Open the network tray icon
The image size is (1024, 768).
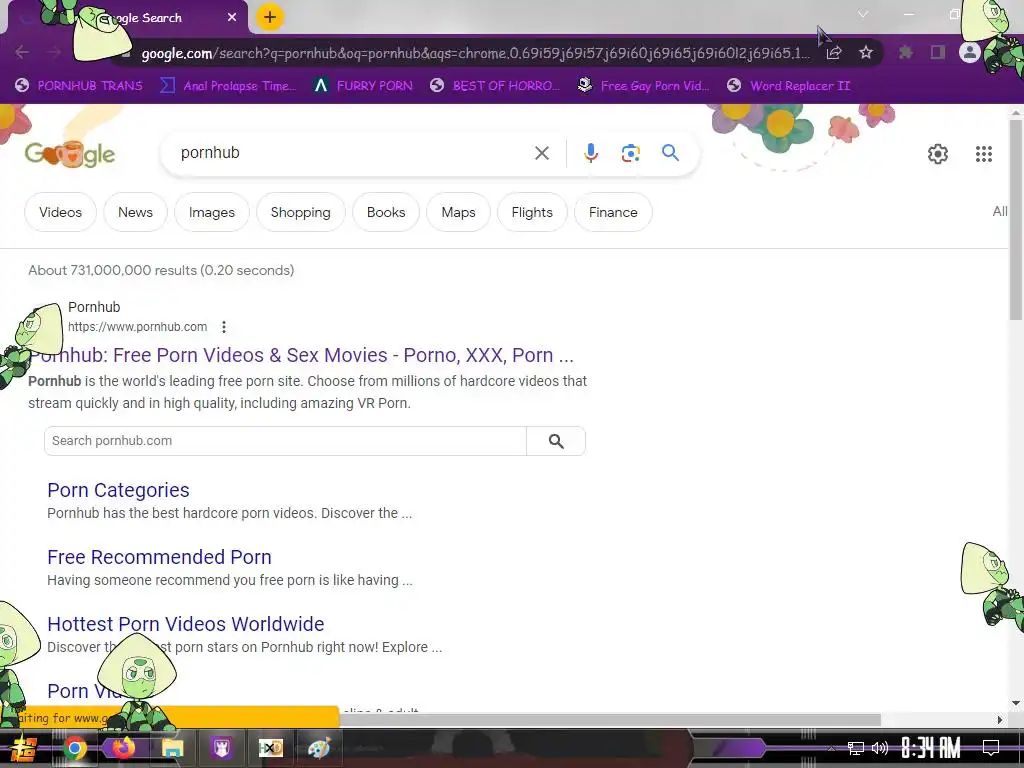855,748
